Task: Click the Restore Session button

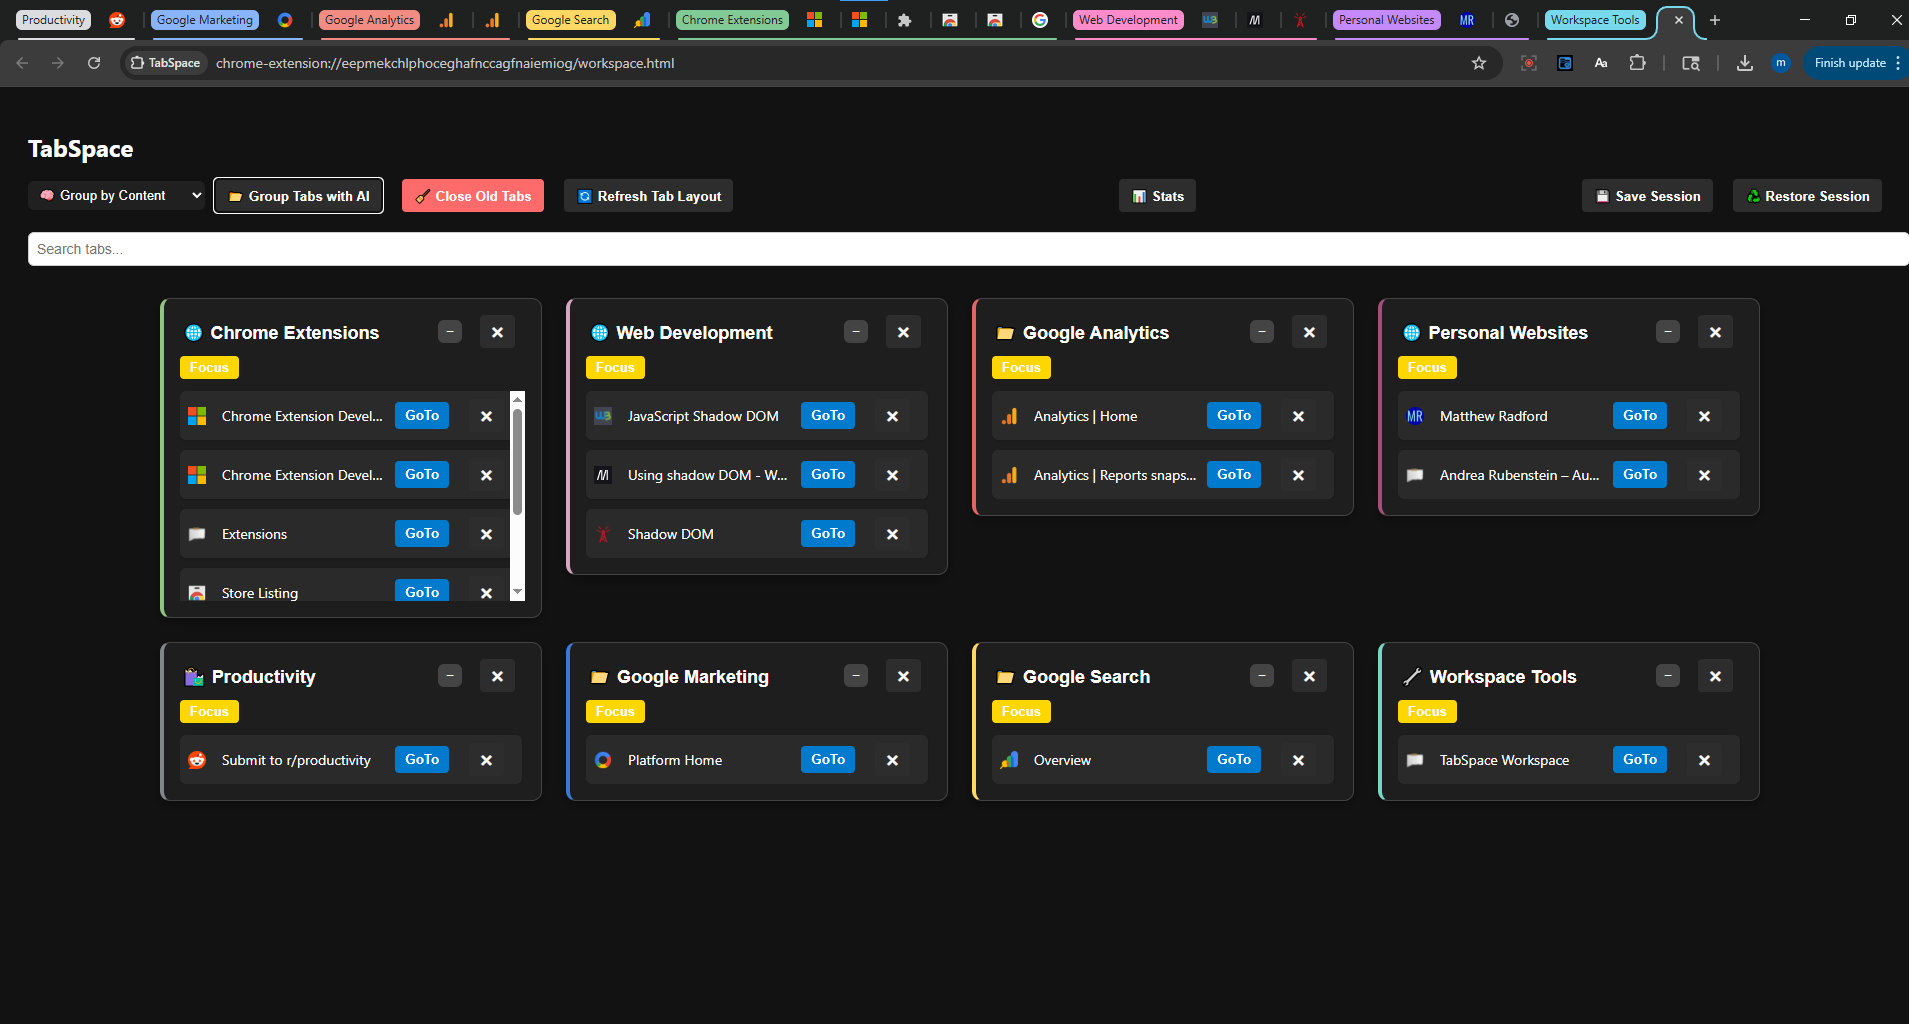Action: click(x=1807, y=196)
